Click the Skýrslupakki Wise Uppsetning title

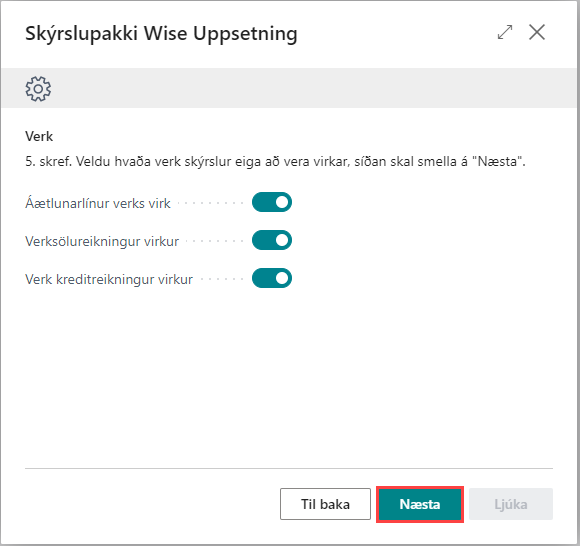pyautogui.click(x=161, y=34)
